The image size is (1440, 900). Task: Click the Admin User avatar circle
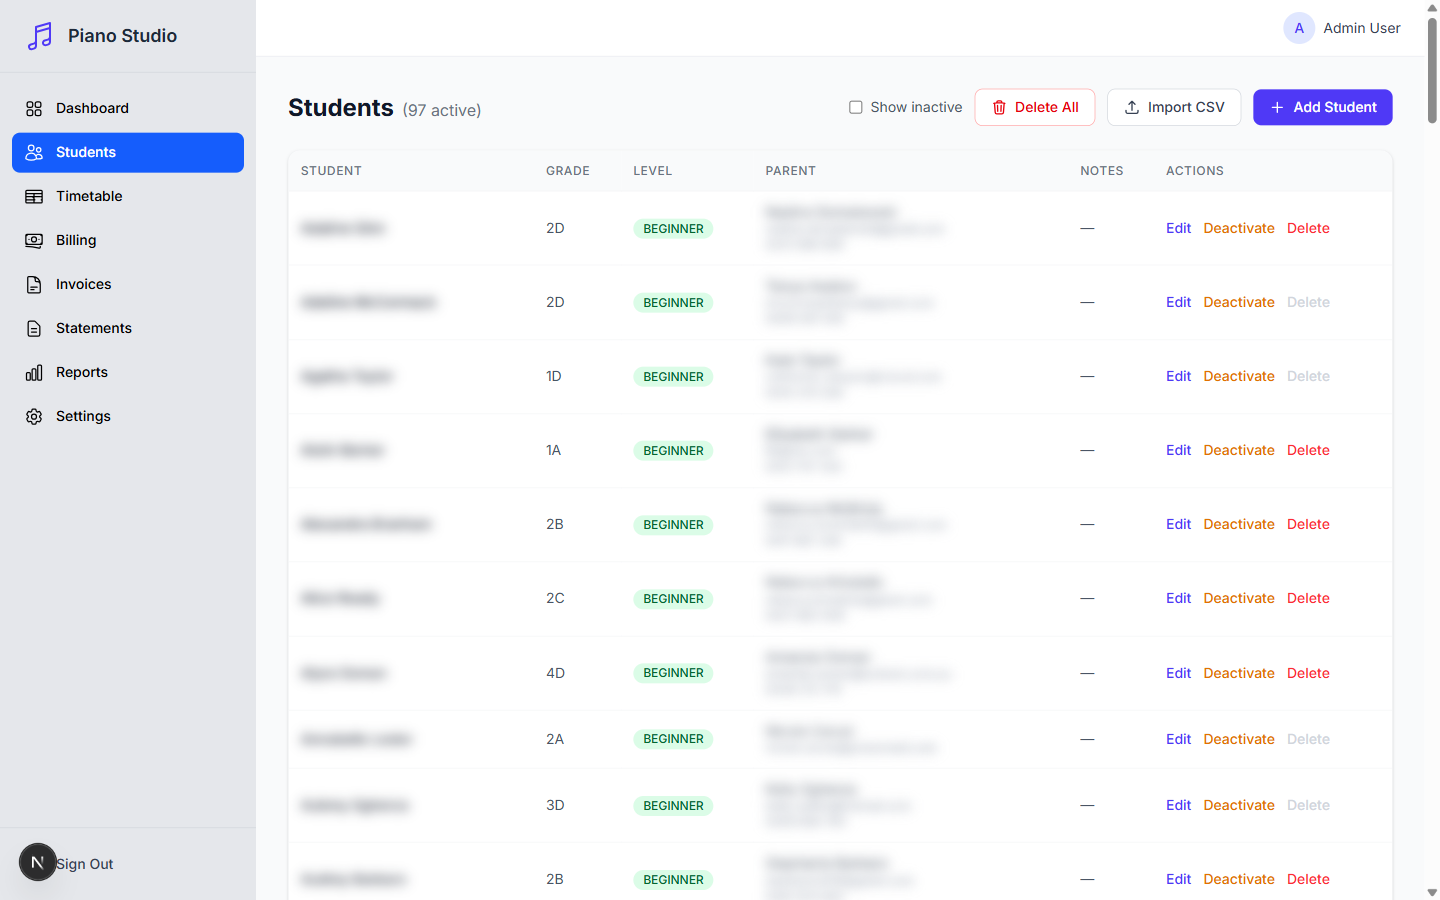tap(1299, 28)
